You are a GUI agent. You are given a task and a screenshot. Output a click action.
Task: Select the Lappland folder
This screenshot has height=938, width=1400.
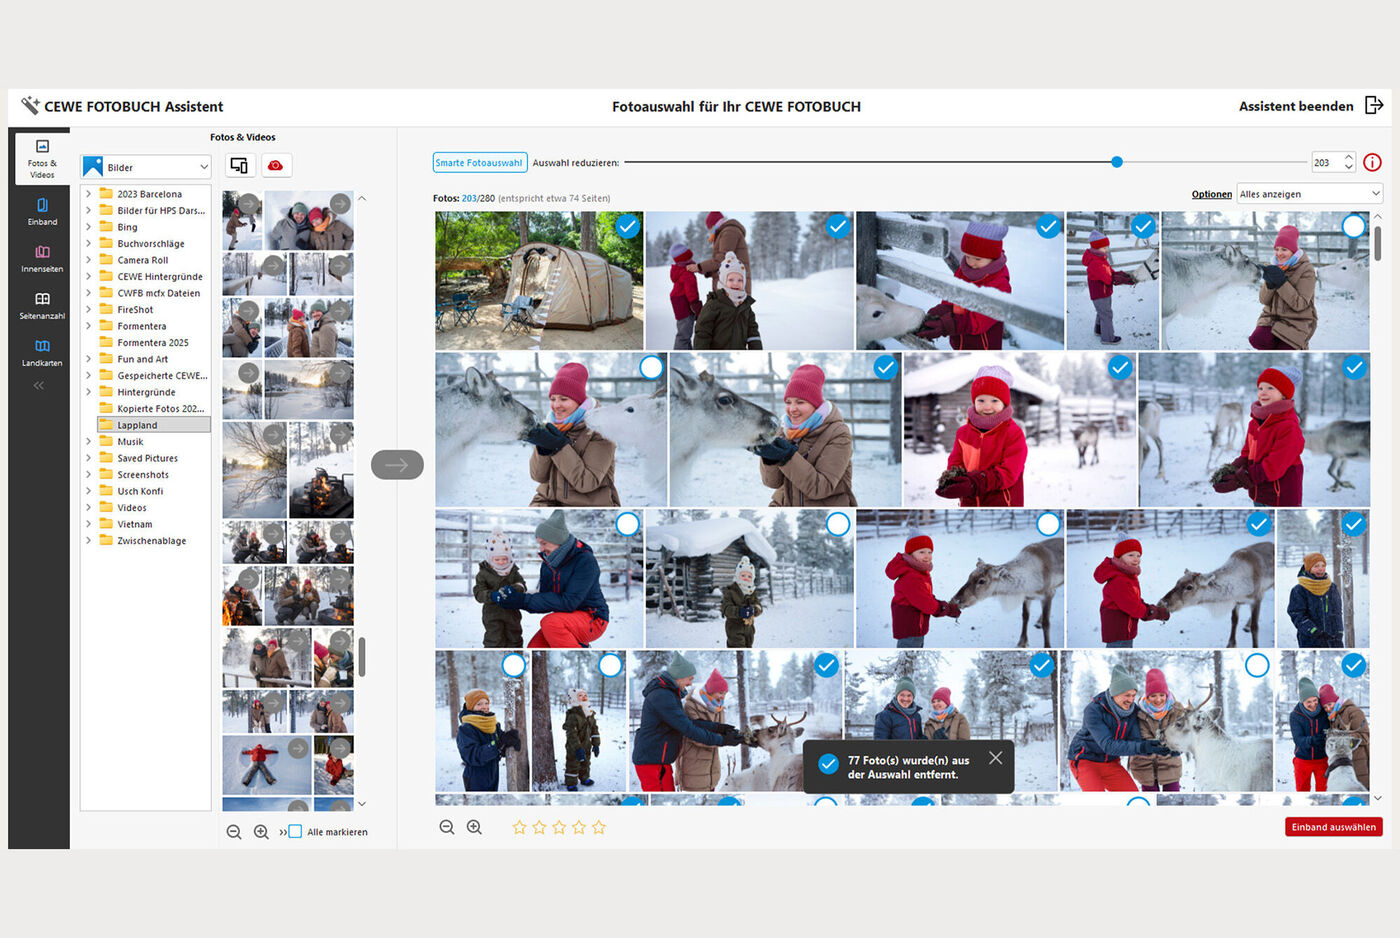pyautogui.click(x=153, y=425)
